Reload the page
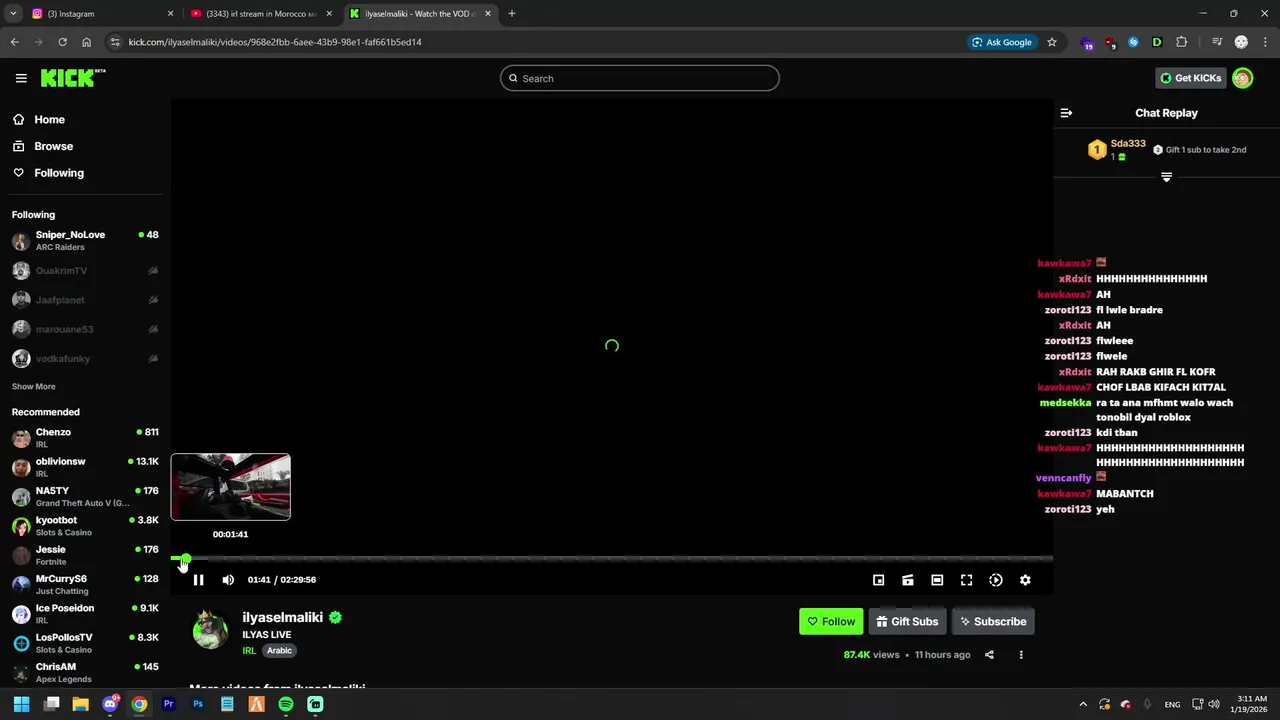Viewport: 1280px width, 720px height. [x=62, y=42]
